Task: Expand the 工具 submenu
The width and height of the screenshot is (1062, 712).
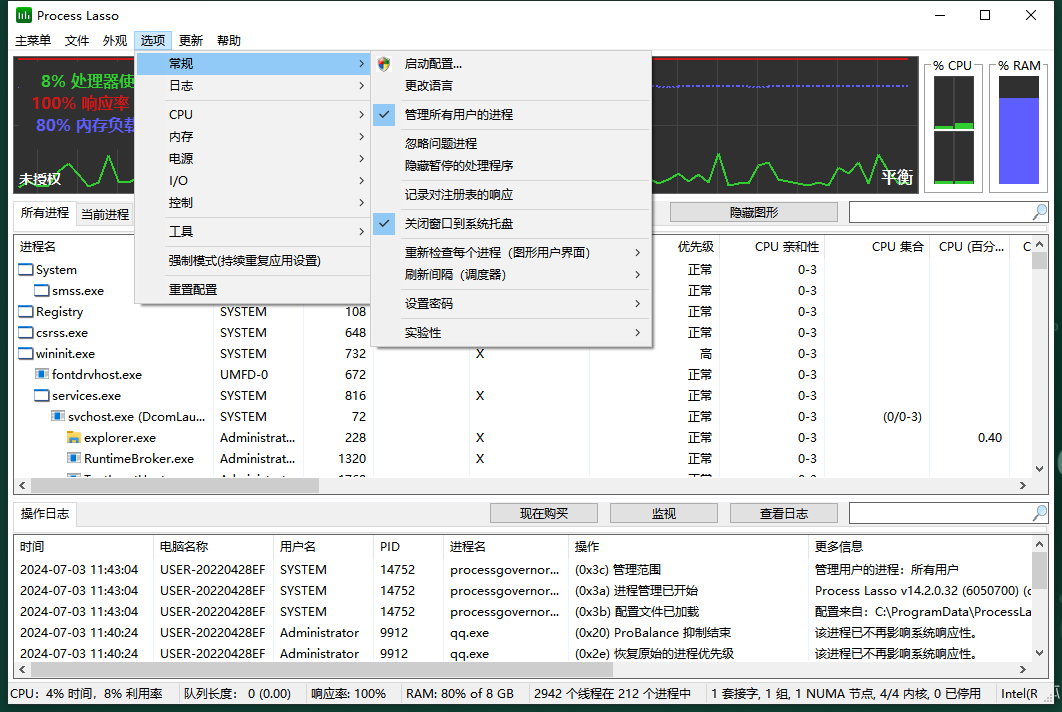Action: tap(253, 232)
